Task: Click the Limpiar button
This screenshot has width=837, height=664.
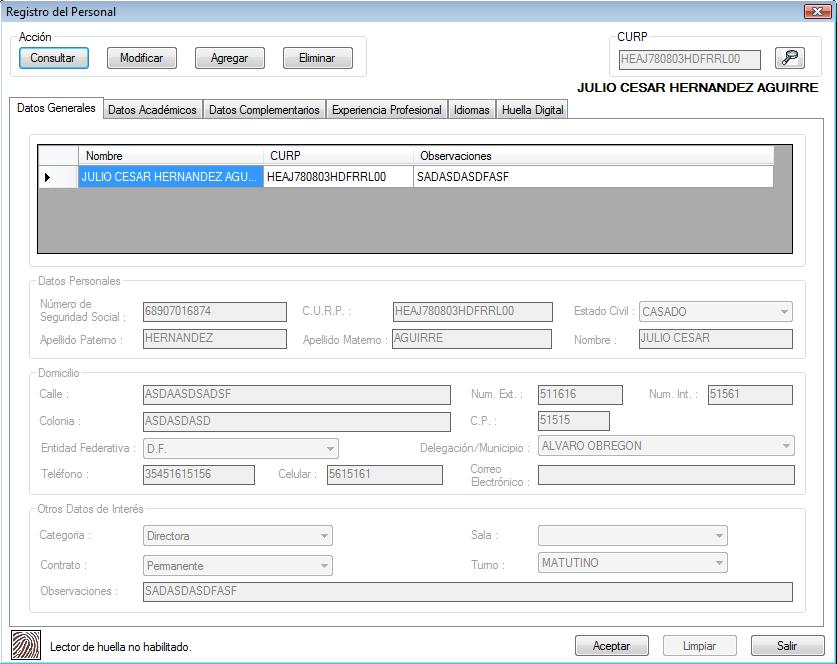Action: (700, 646)
